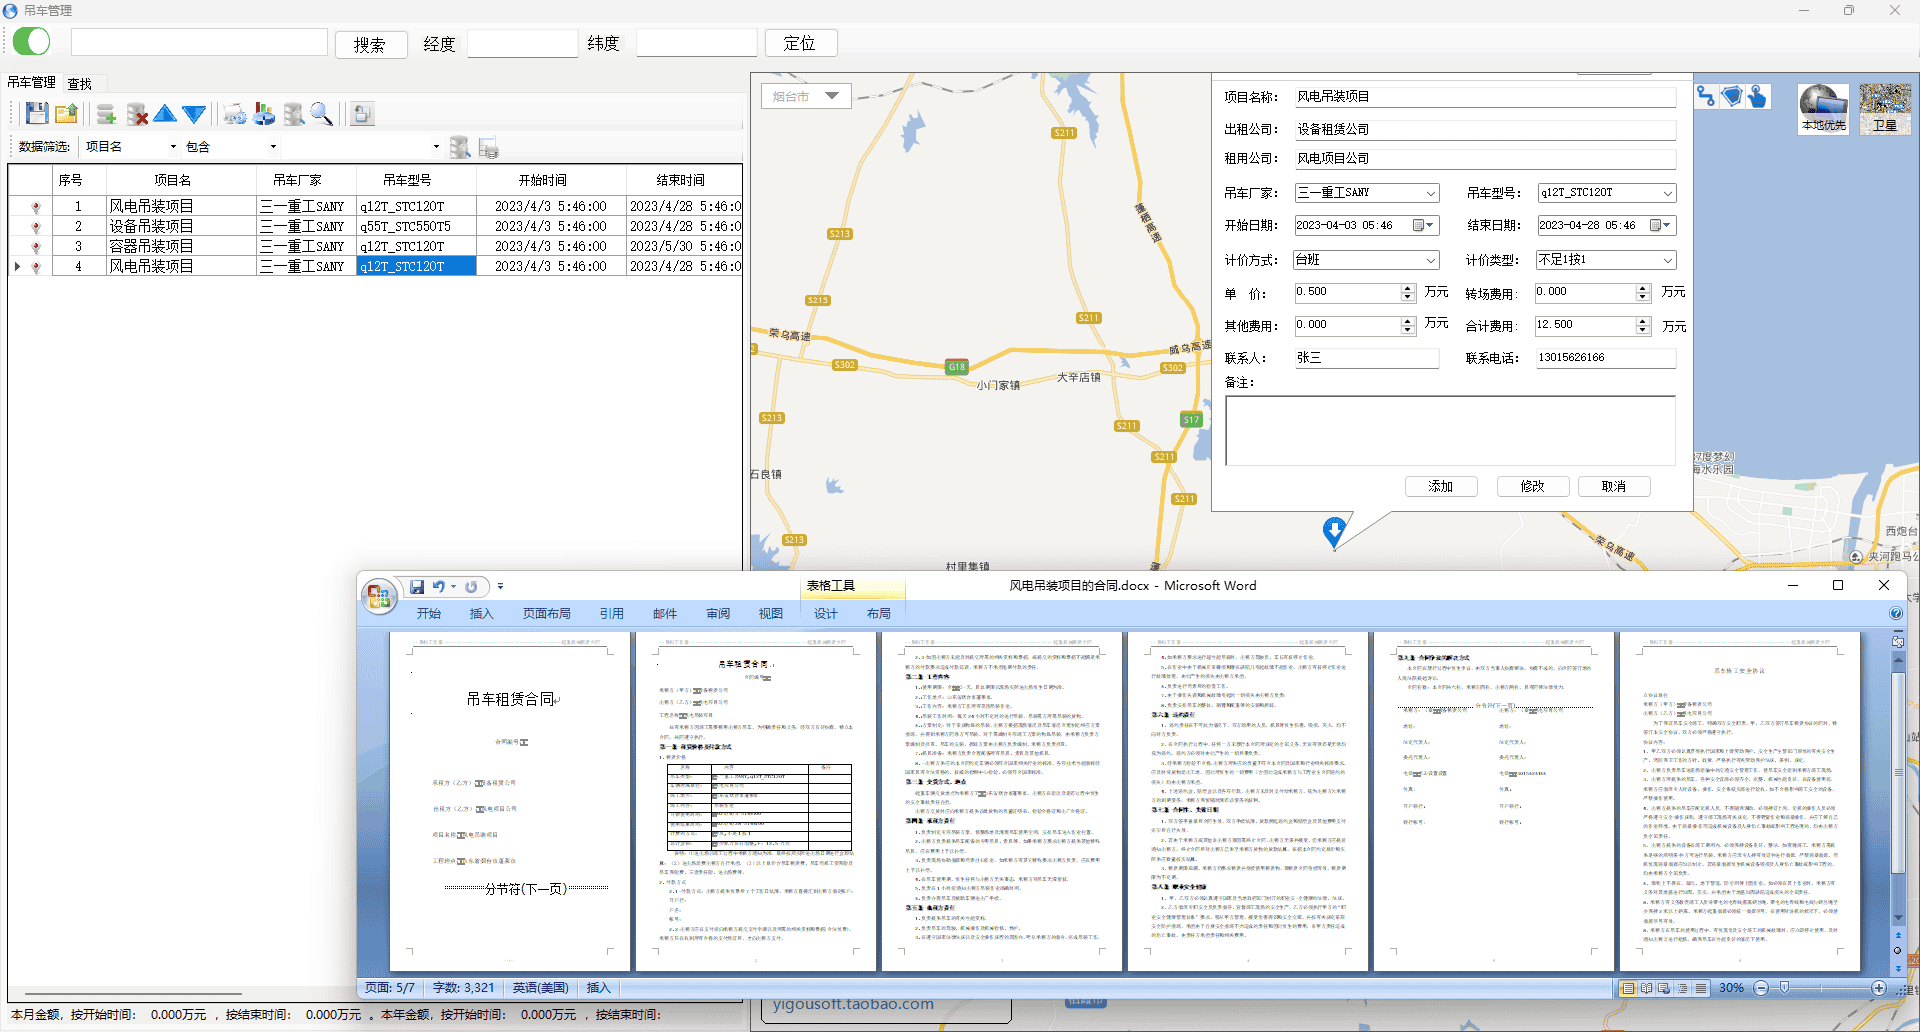
Task: Click the 修改 button in the form
Action: (x=1532, y=486)
